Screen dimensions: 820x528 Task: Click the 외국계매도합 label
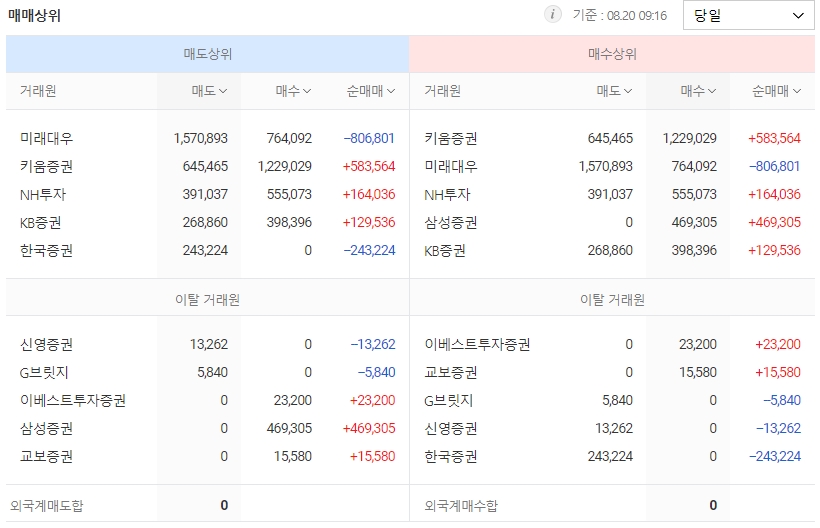(x=47, y=506)
